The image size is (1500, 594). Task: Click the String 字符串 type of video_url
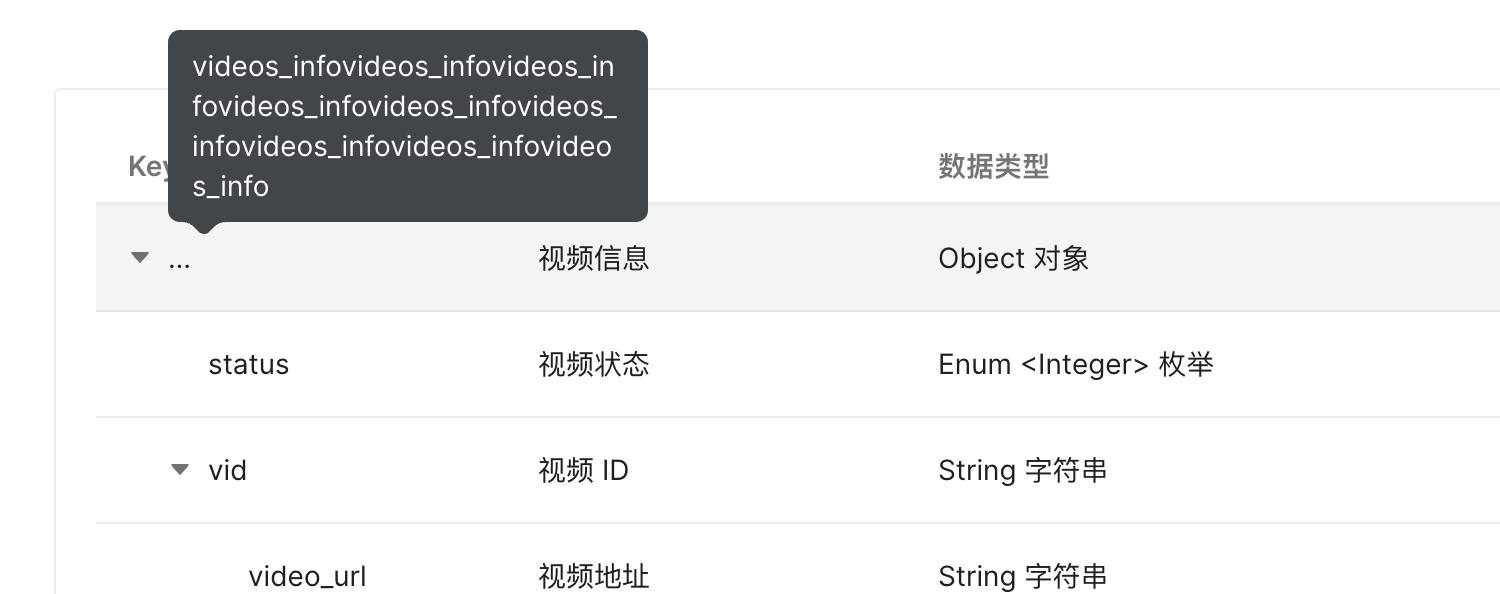1022,576
